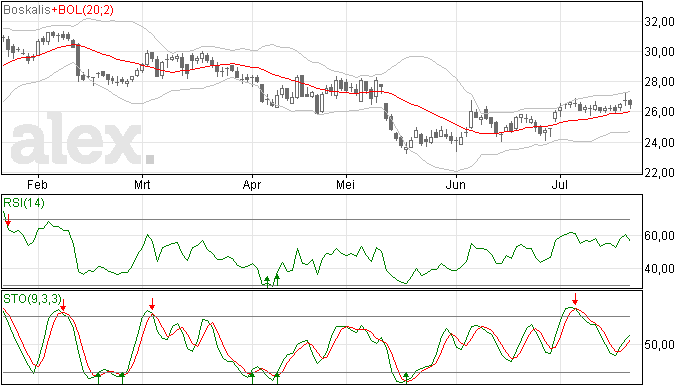The width and height of the screenshot is (690, 387).
Task: Click the stochastic green buy arrow in late May
Action: [407, 378]
